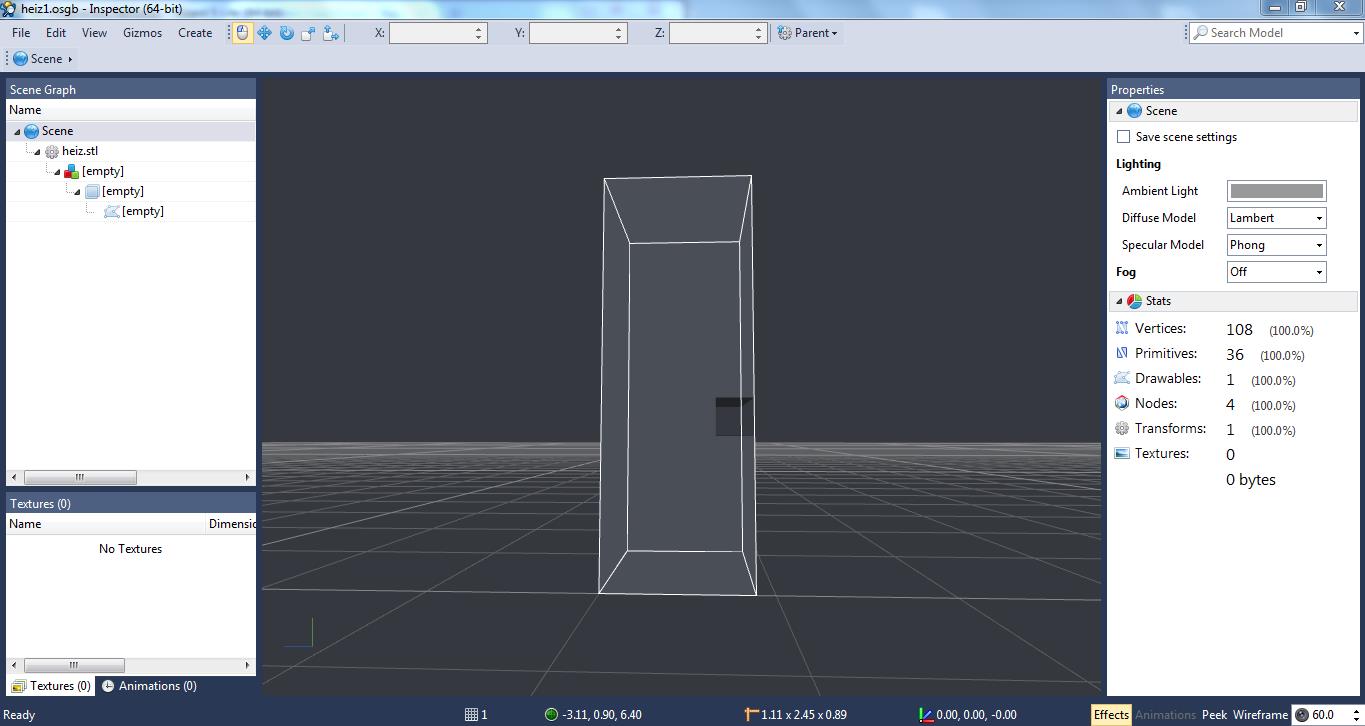Open the Diffuse Model dropdown
This screenshot has height=726, width=1365.
[1276, 218]
